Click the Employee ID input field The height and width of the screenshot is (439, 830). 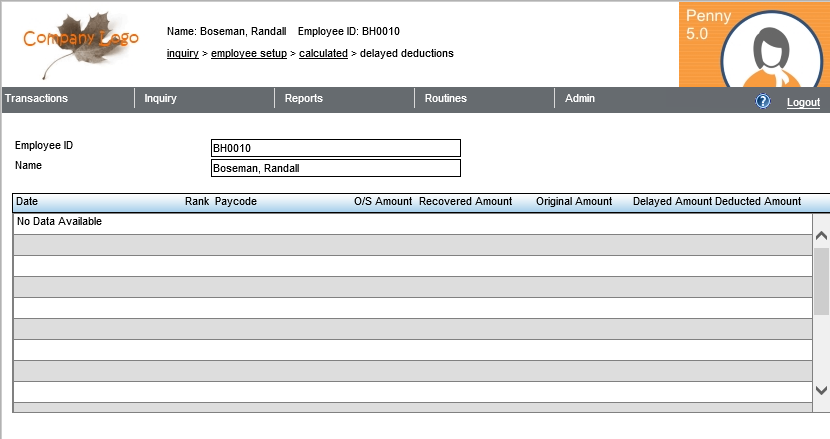pyautogui.click(x=335, y=148)
